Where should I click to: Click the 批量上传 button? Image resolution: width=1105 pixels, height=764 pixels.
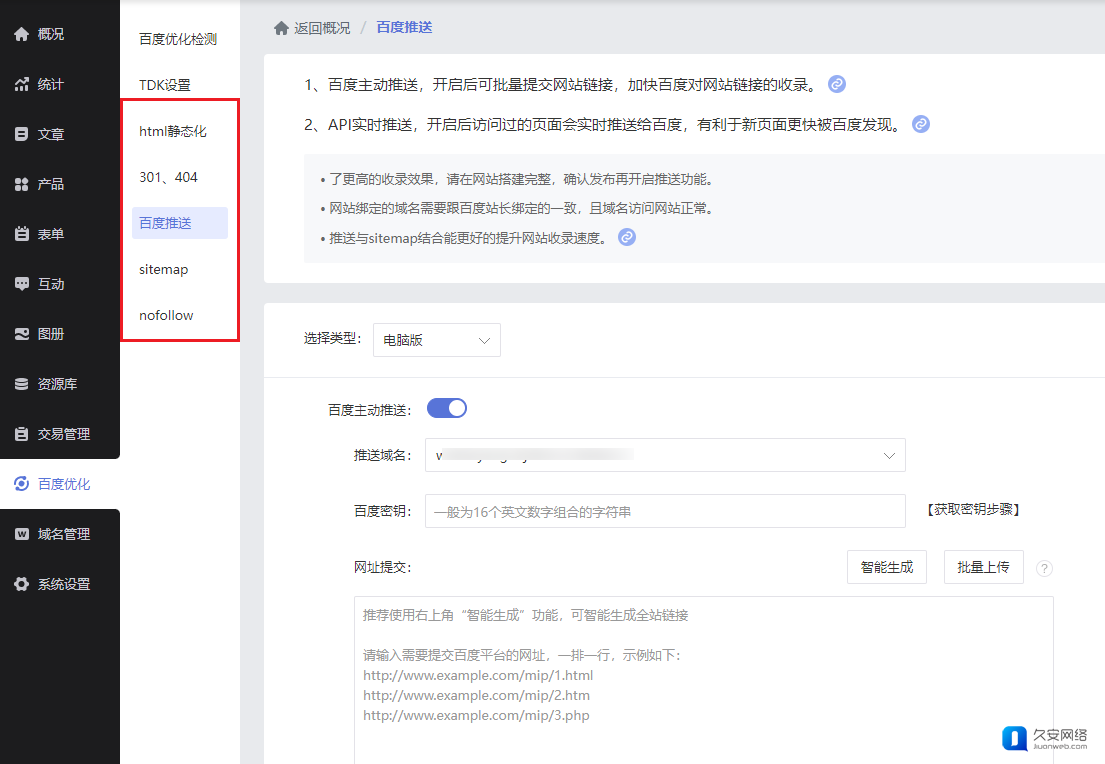[x=983, y=567]
